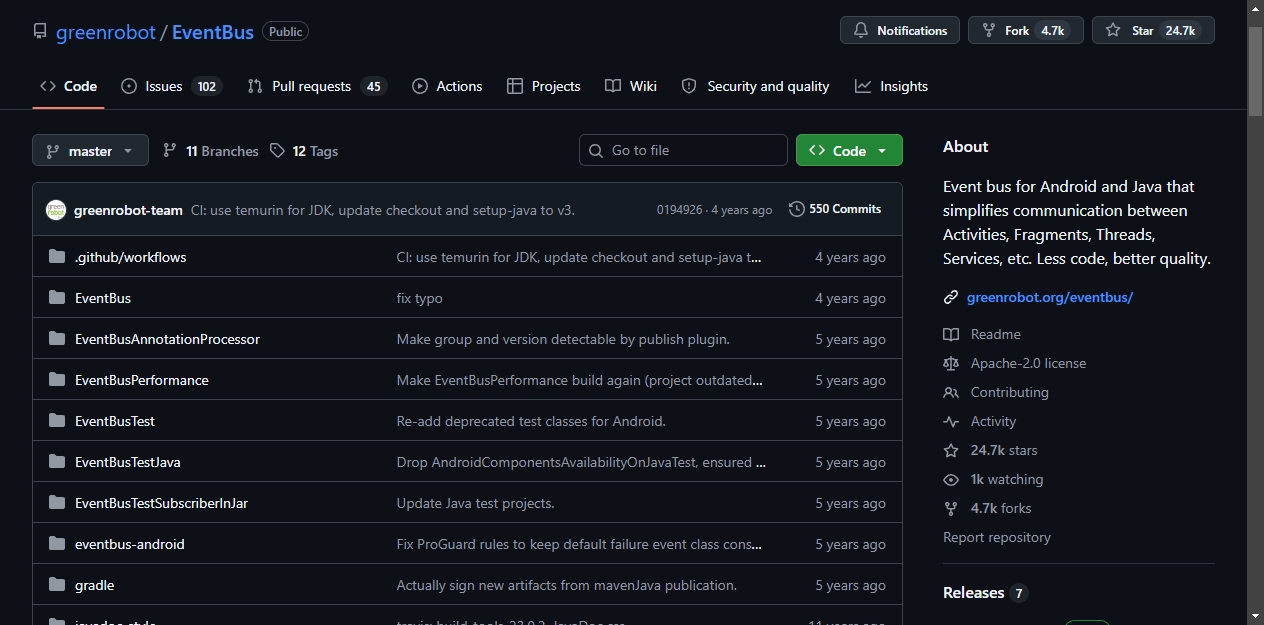Screen dimensions: 1264x625
Task: Click the eye icon beside 1k watching
Action: pyautogui.click(x=951, y=479)
